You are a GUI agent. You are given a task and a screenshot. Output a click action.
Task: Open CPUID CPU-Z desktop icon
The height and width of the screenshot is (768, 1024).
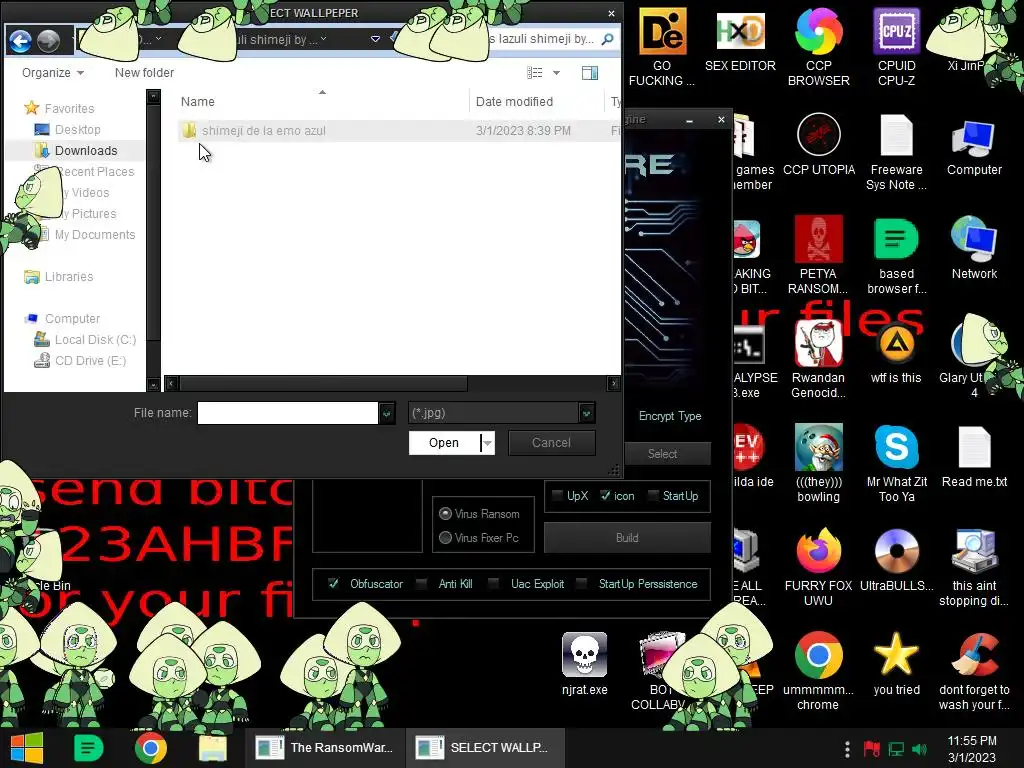pyautogui.click(x=896, y=48)
